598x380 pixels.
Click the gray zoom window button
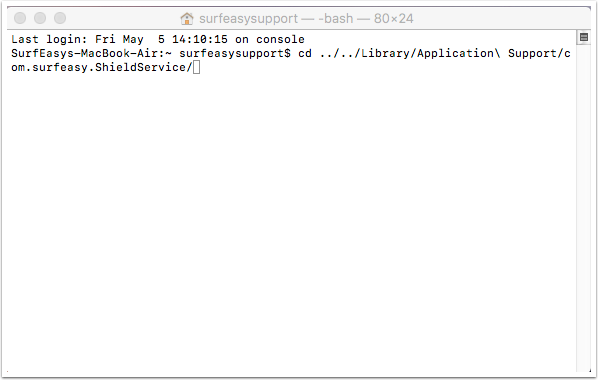pyautogui.click(x=60, y=18)
